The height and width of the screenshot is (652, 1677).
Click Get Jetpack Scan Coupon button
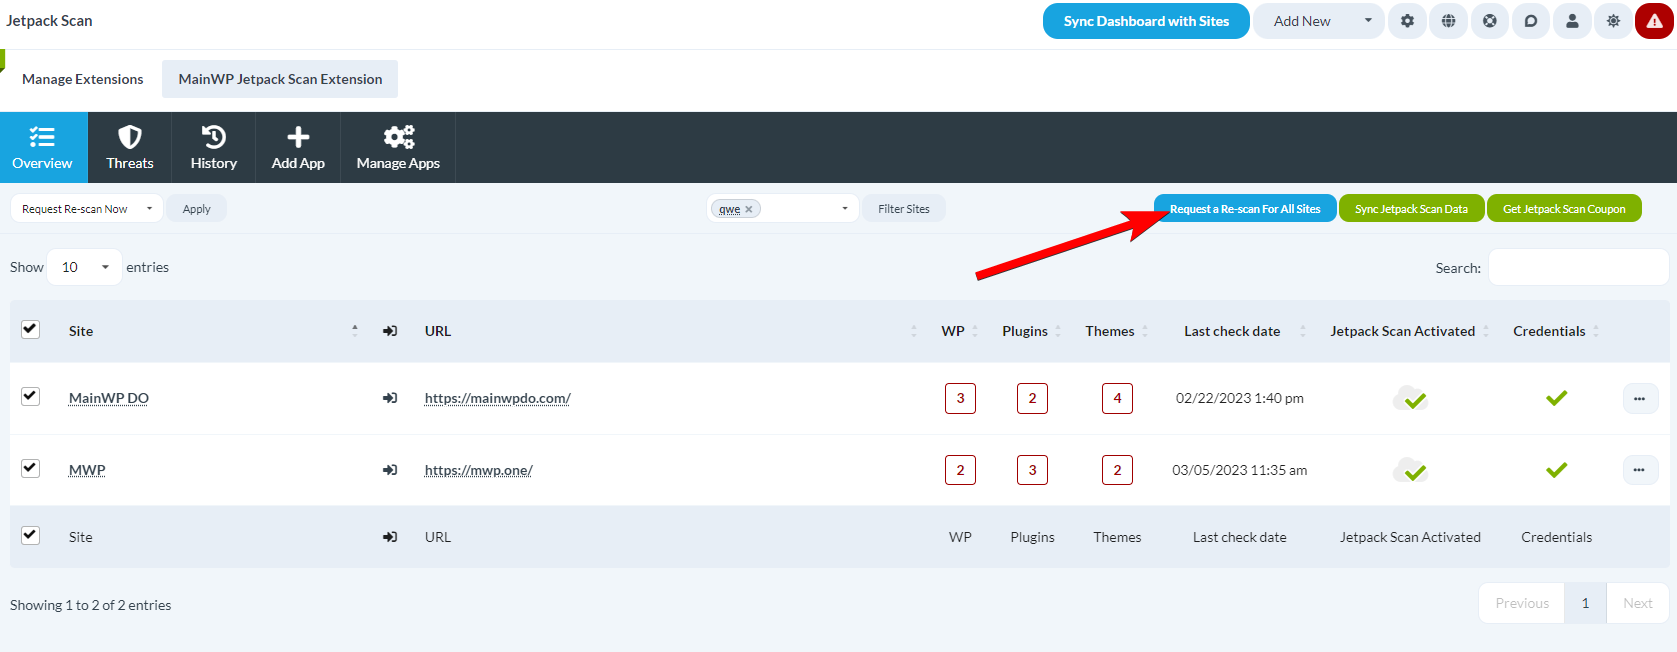click(1564, 209)
